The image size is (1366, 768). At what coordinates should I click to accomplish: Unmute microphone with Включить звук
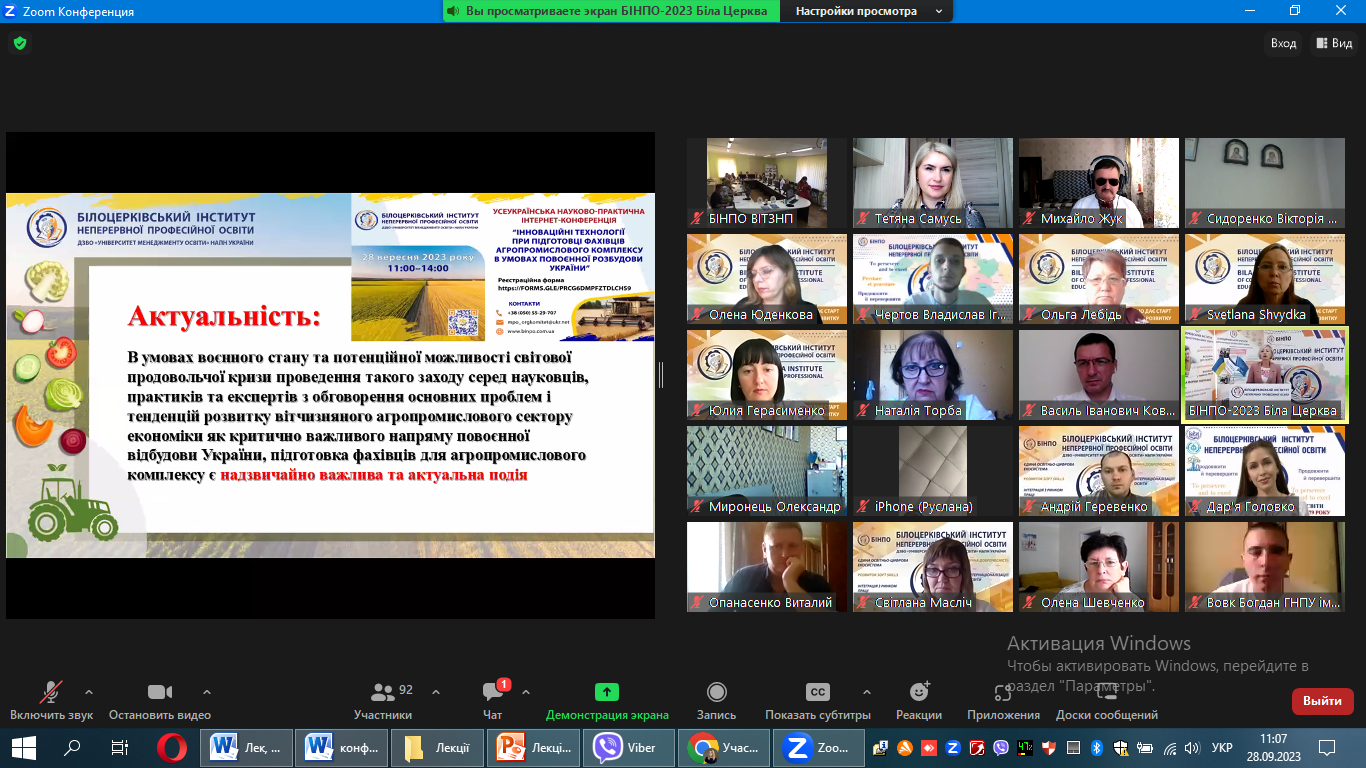click(51, 692)
